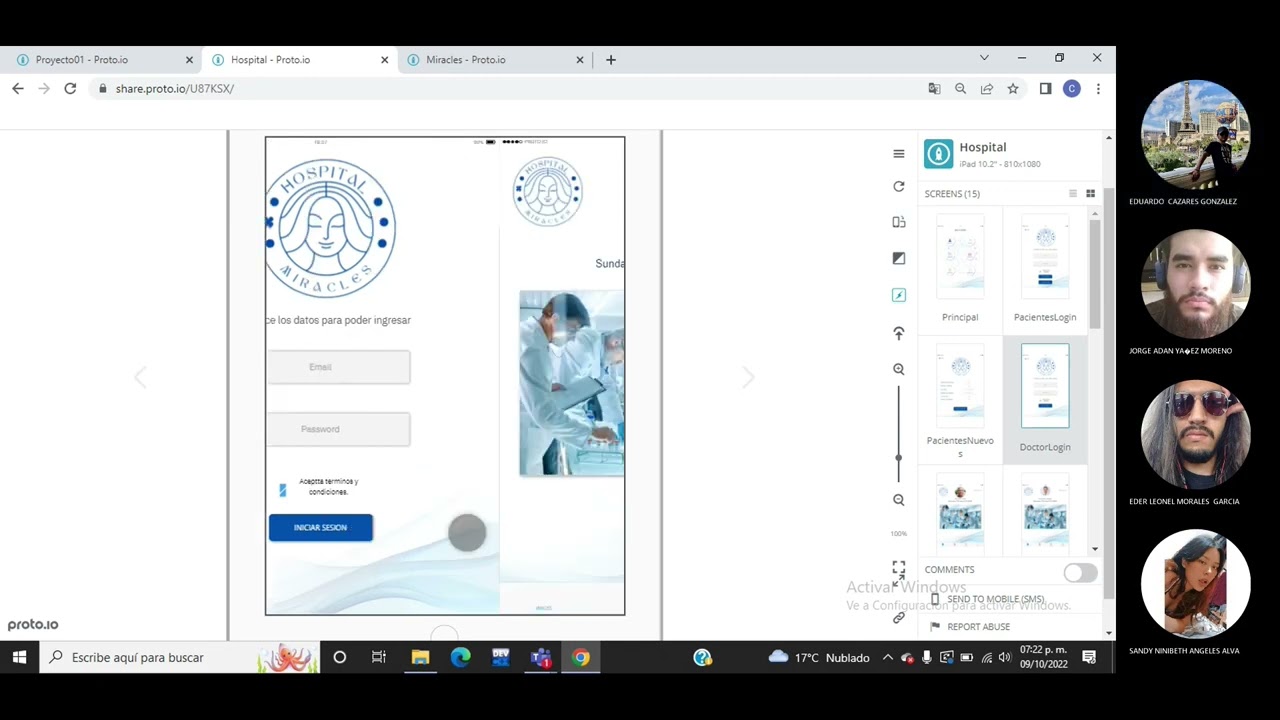Screen dimensions: 1280x720
Task: Open Chrome side panel
Action: pyautogui.click(x=1046, y=88)
